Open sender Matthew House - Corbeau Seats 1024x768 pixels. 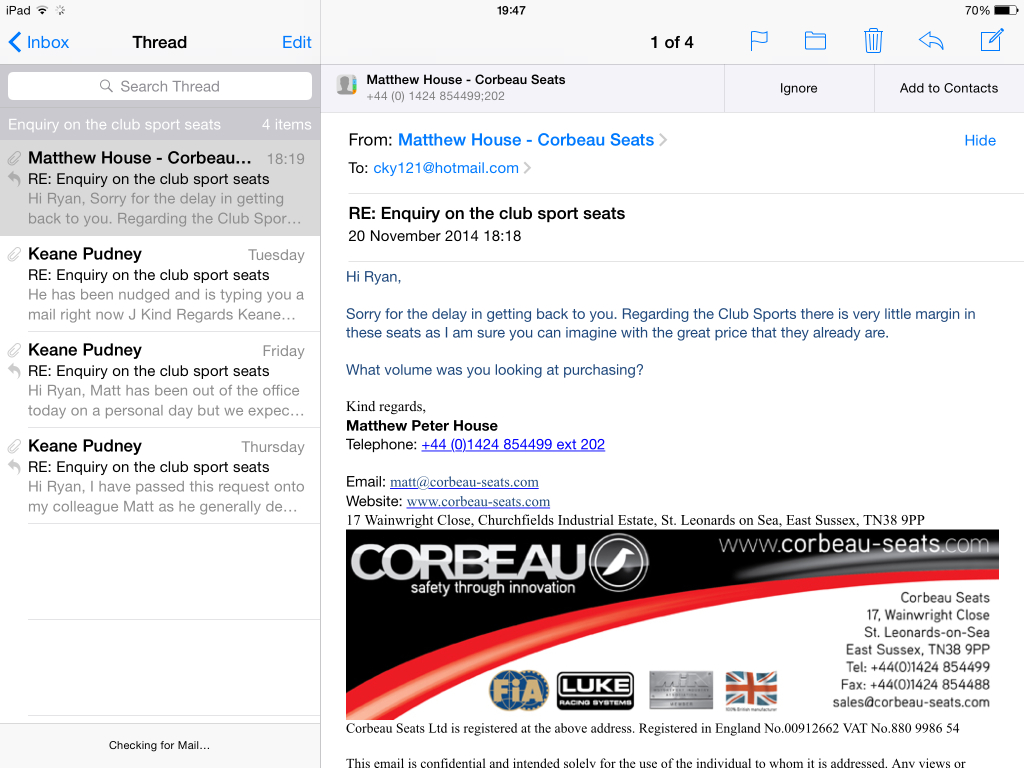pyautogui.click(x=526, y=140)
